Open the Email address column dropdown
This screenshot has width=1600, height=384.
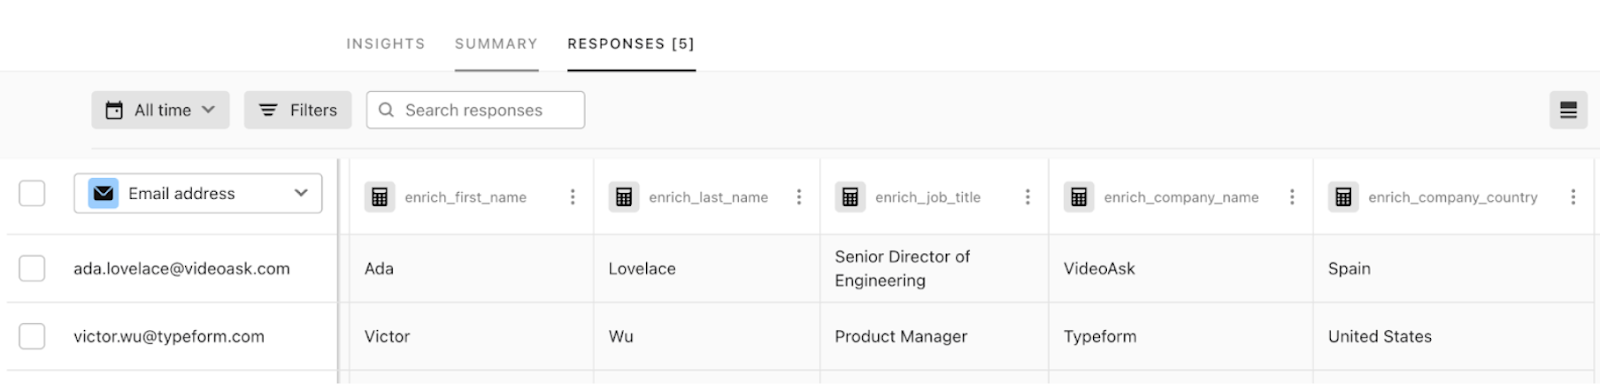point(198,193)
